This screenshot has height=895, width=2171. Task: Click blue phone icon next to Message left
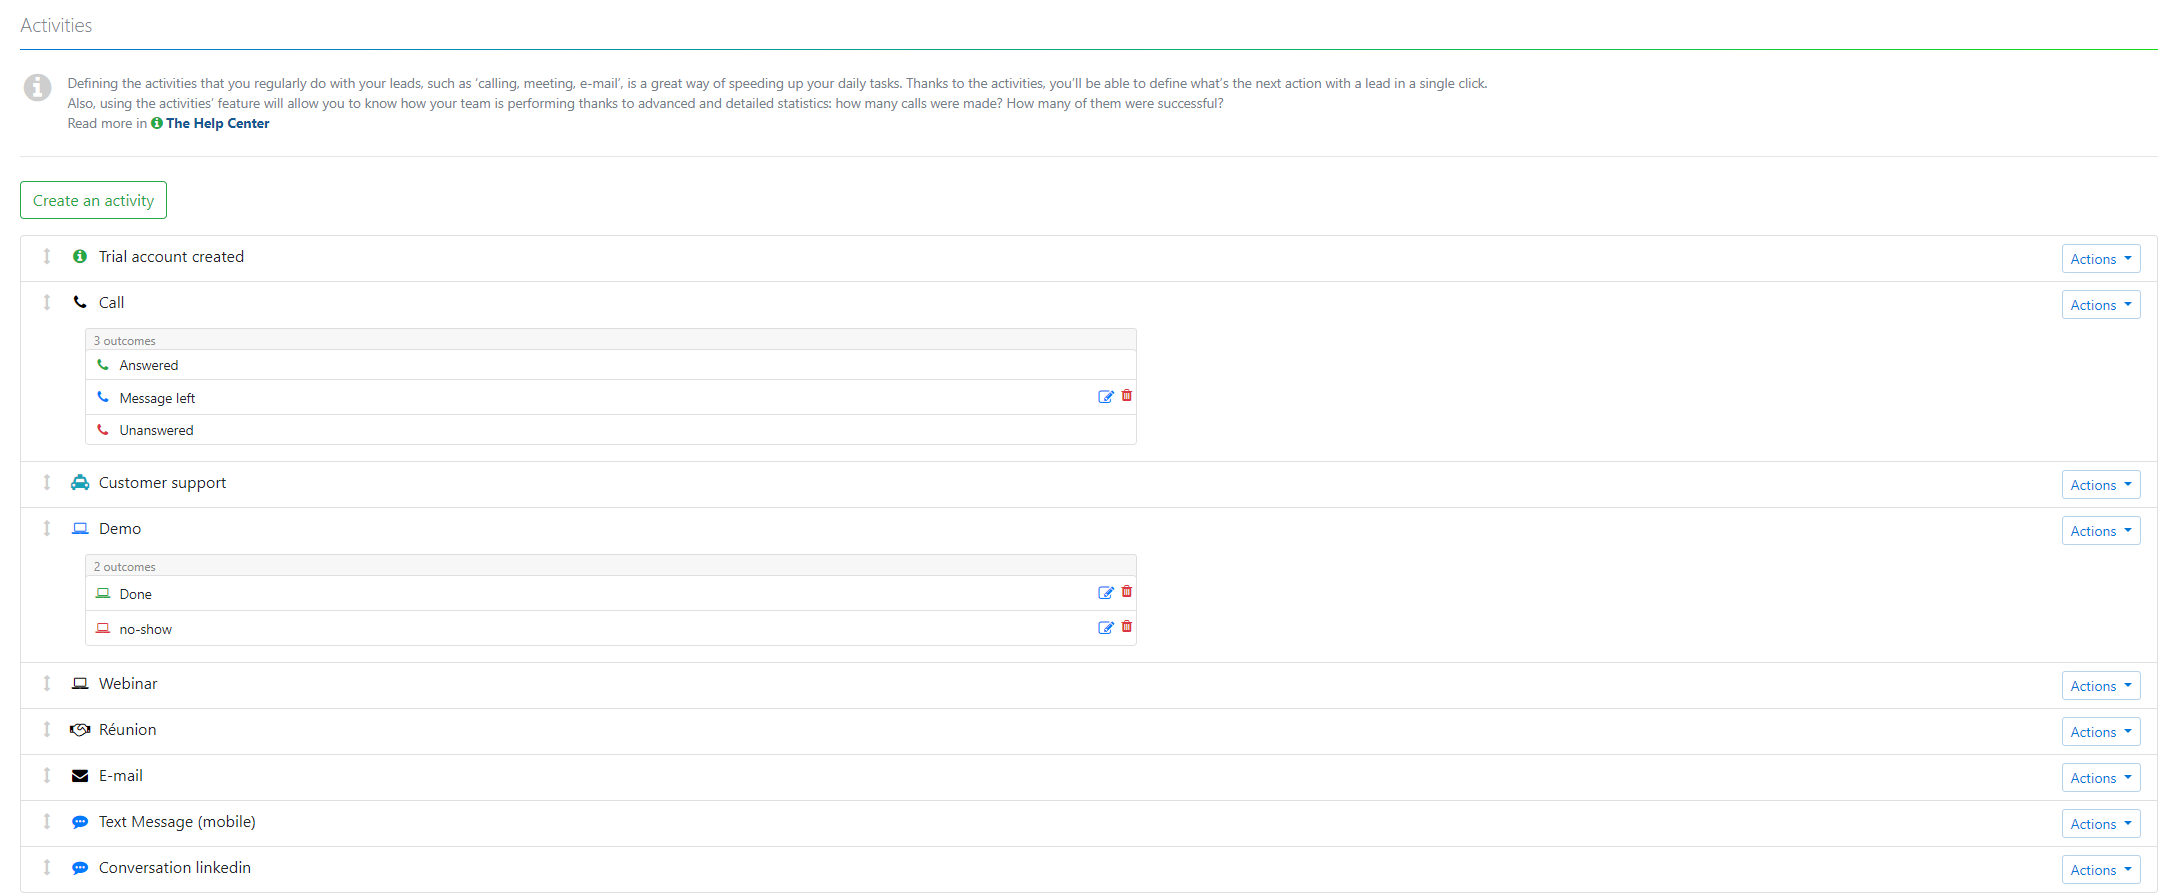tap(103, 397)
